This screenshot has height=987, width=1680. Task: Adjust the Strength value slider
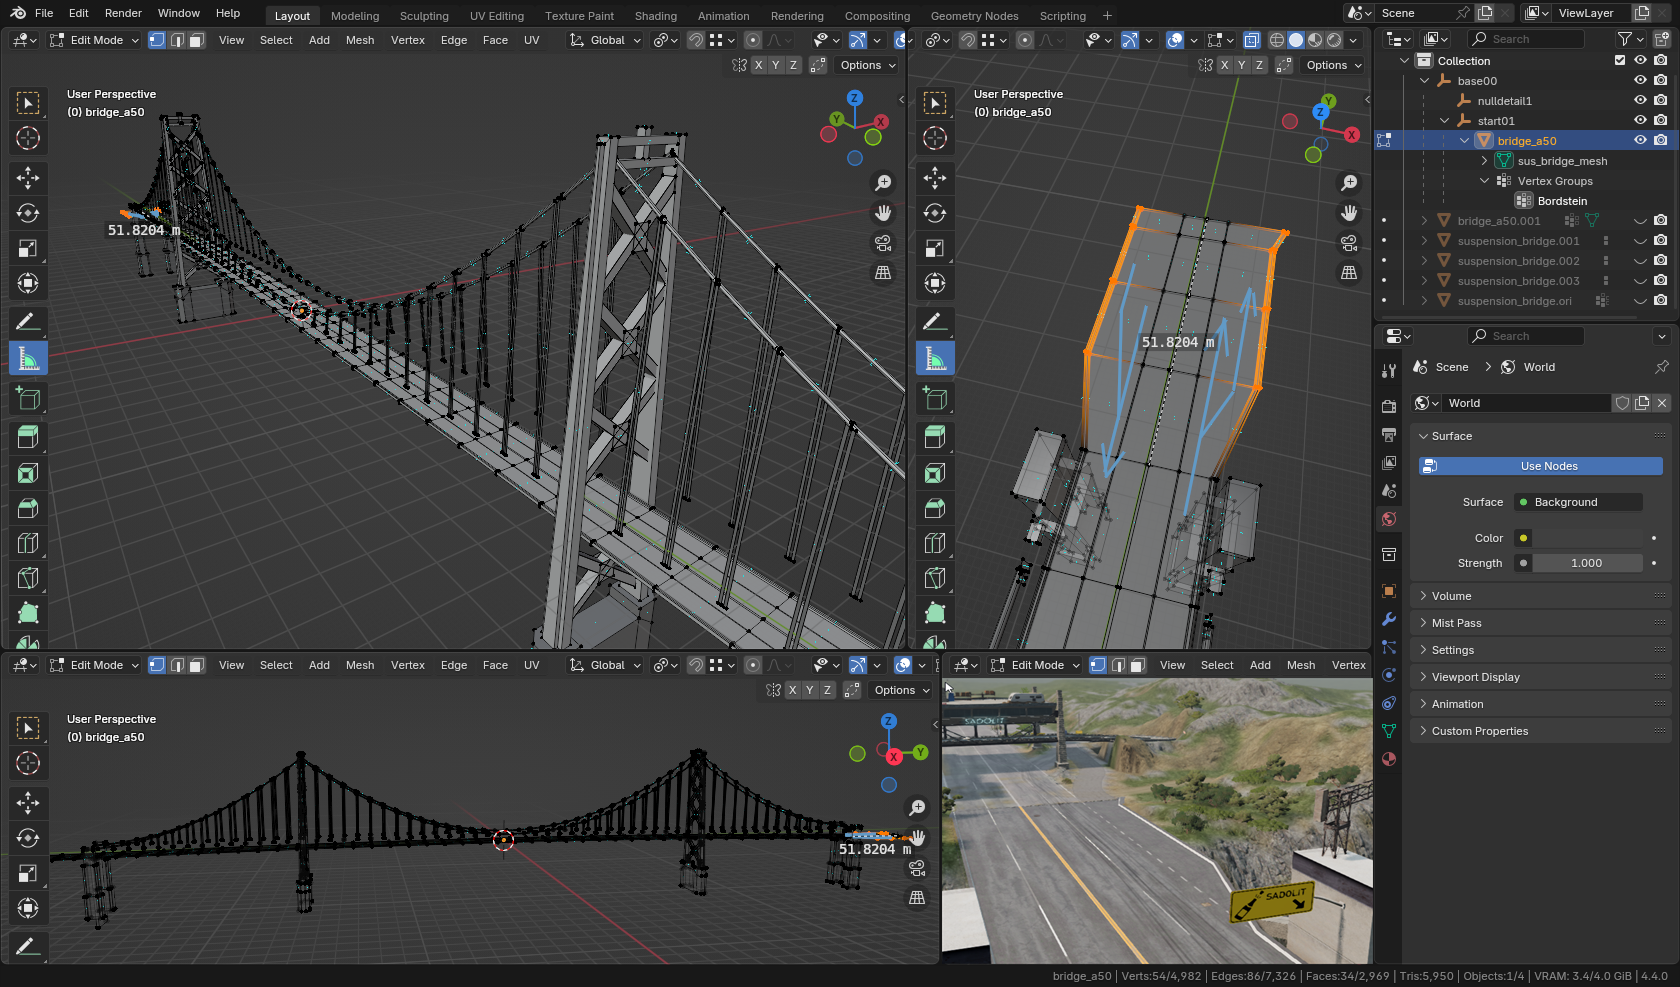coord(1586,563)
